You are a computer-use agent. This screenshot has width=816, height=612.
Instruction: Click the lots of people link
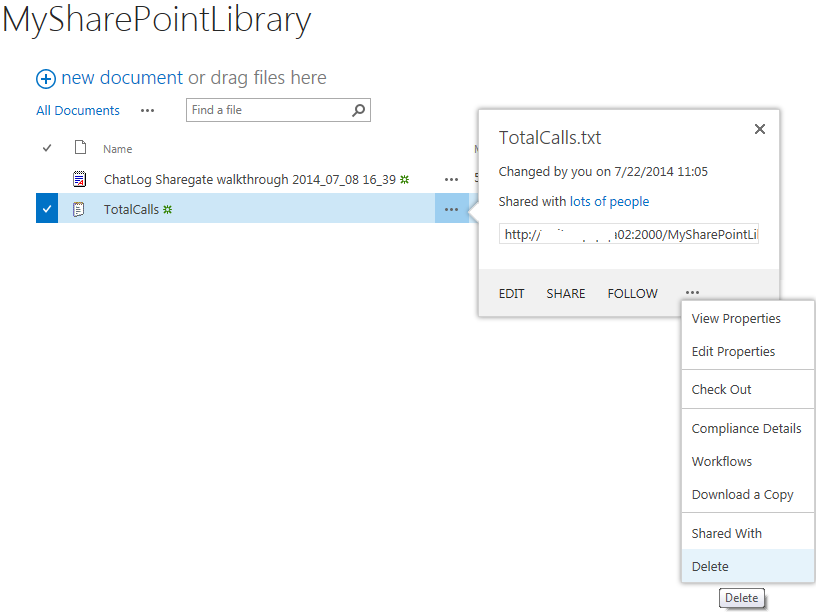609,201
